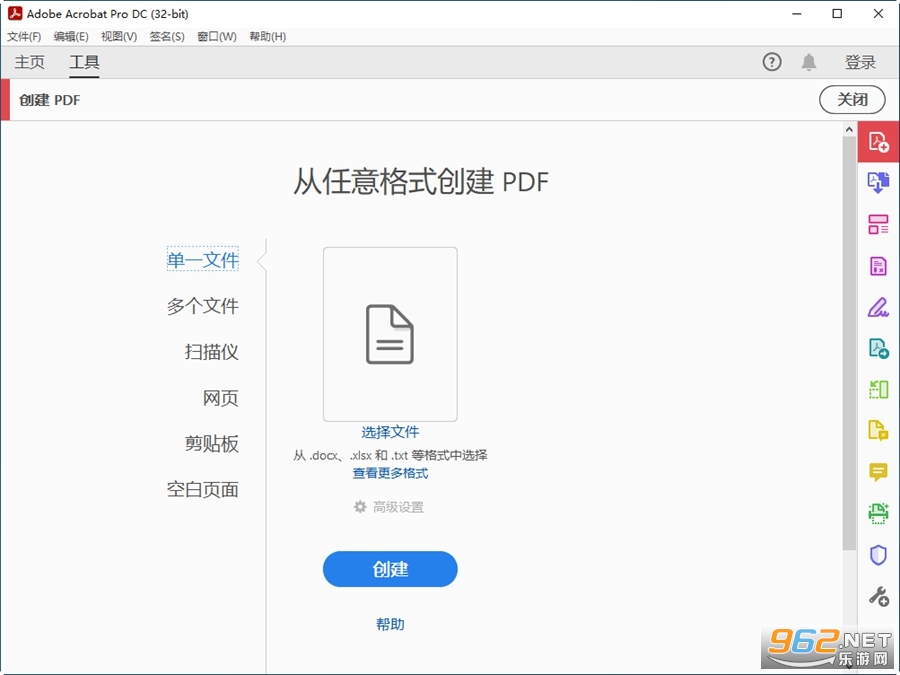The height and width of the screenshot is (675, 900).
Task: Open the 帮助(H) menu
Action: pyautogui.click(x=267, y=37)
